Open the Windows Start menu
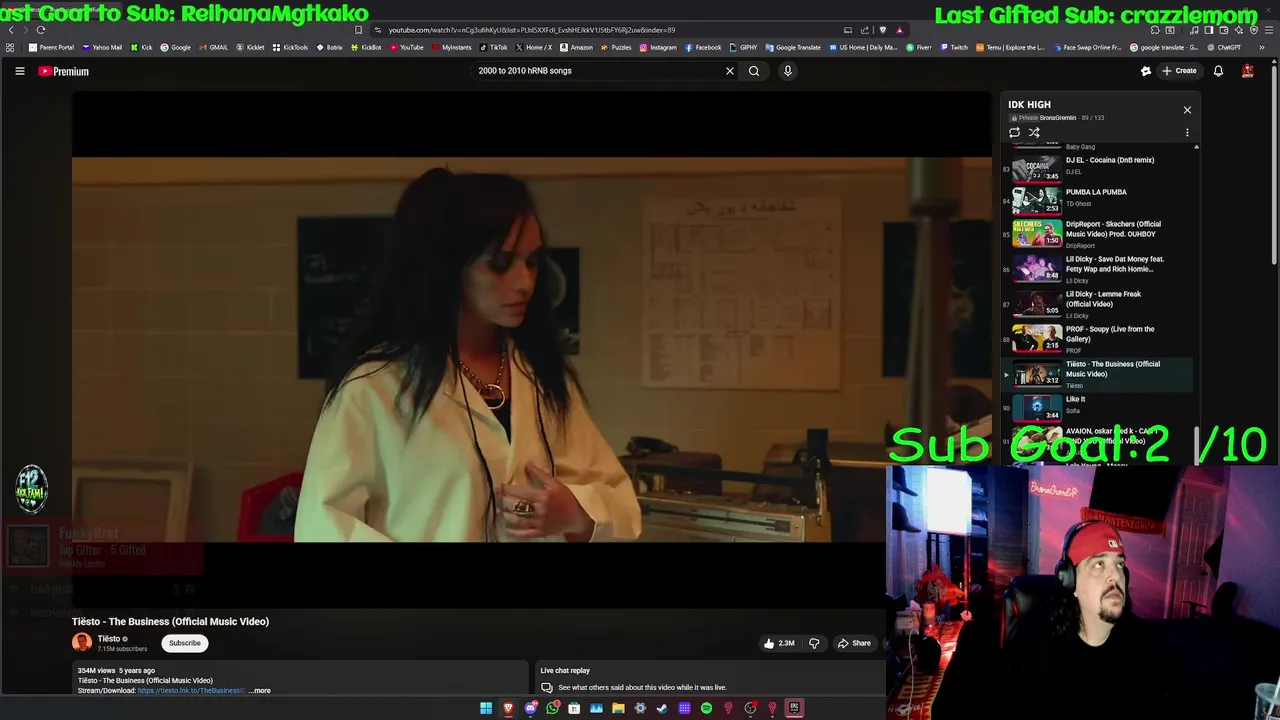 486,708
